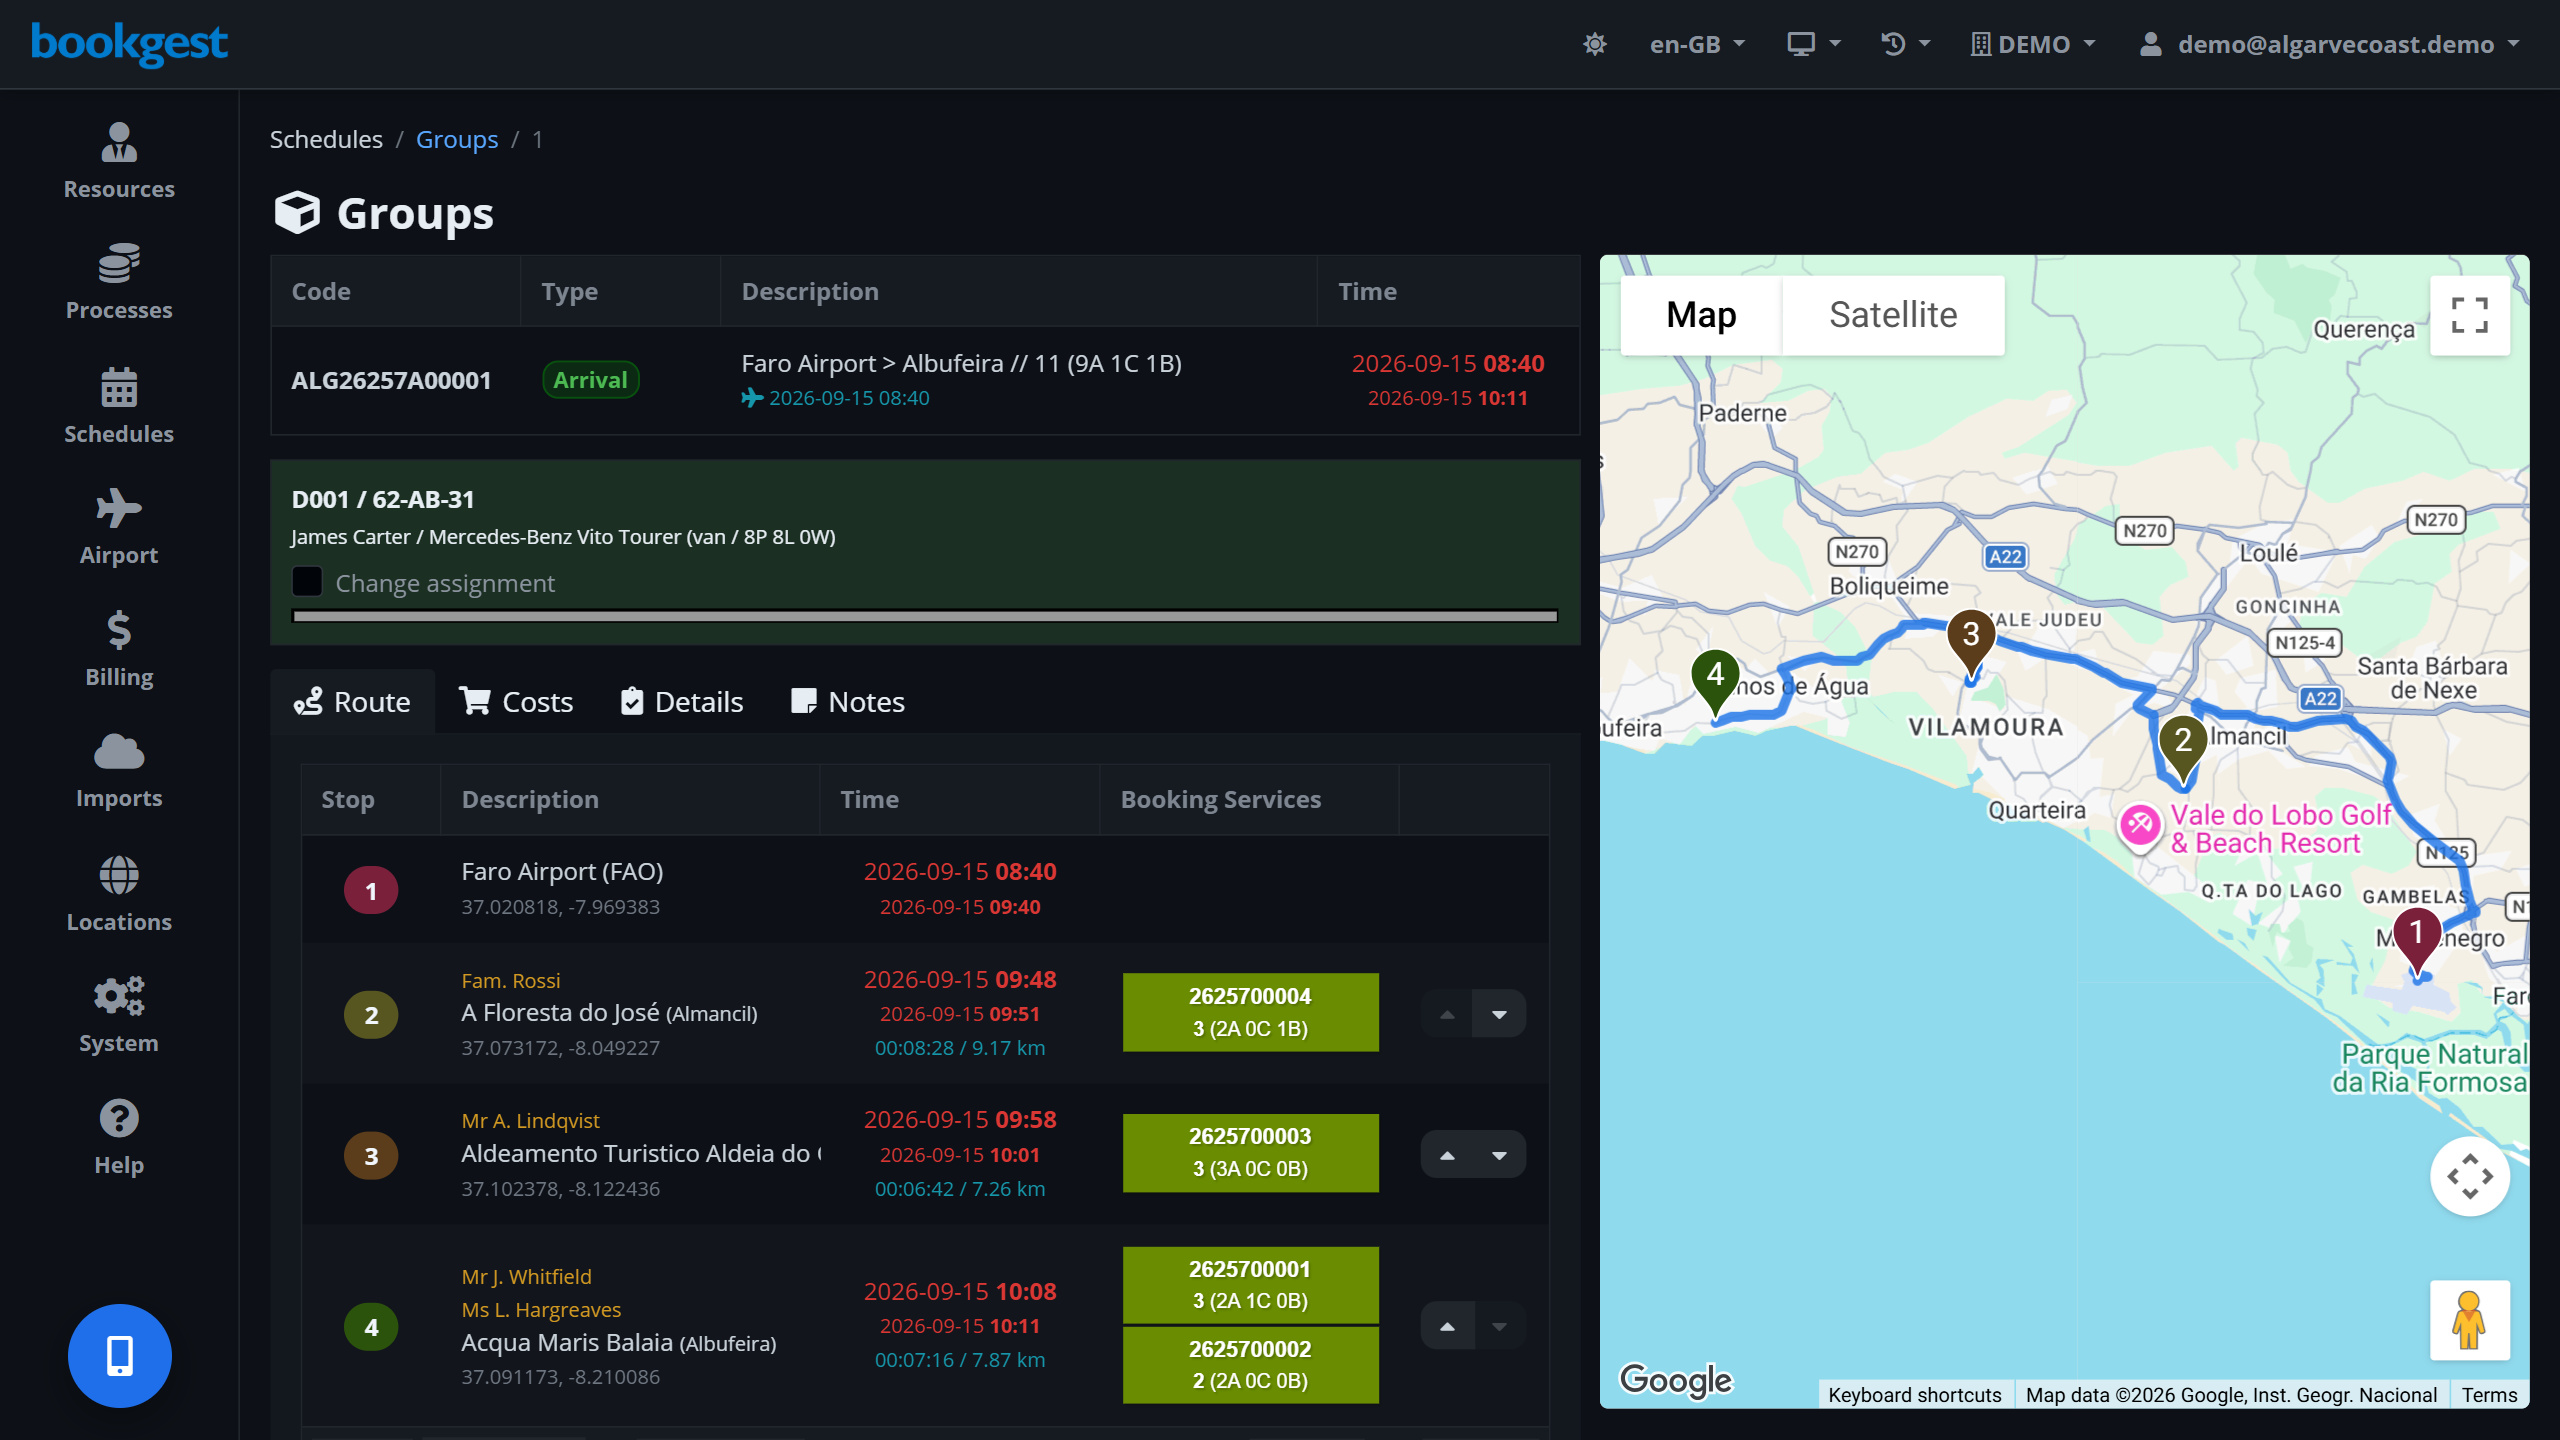Screen dimensions: 2560x1440
Task: Go to Groups breadcrumb link
Action: [457, 139]
